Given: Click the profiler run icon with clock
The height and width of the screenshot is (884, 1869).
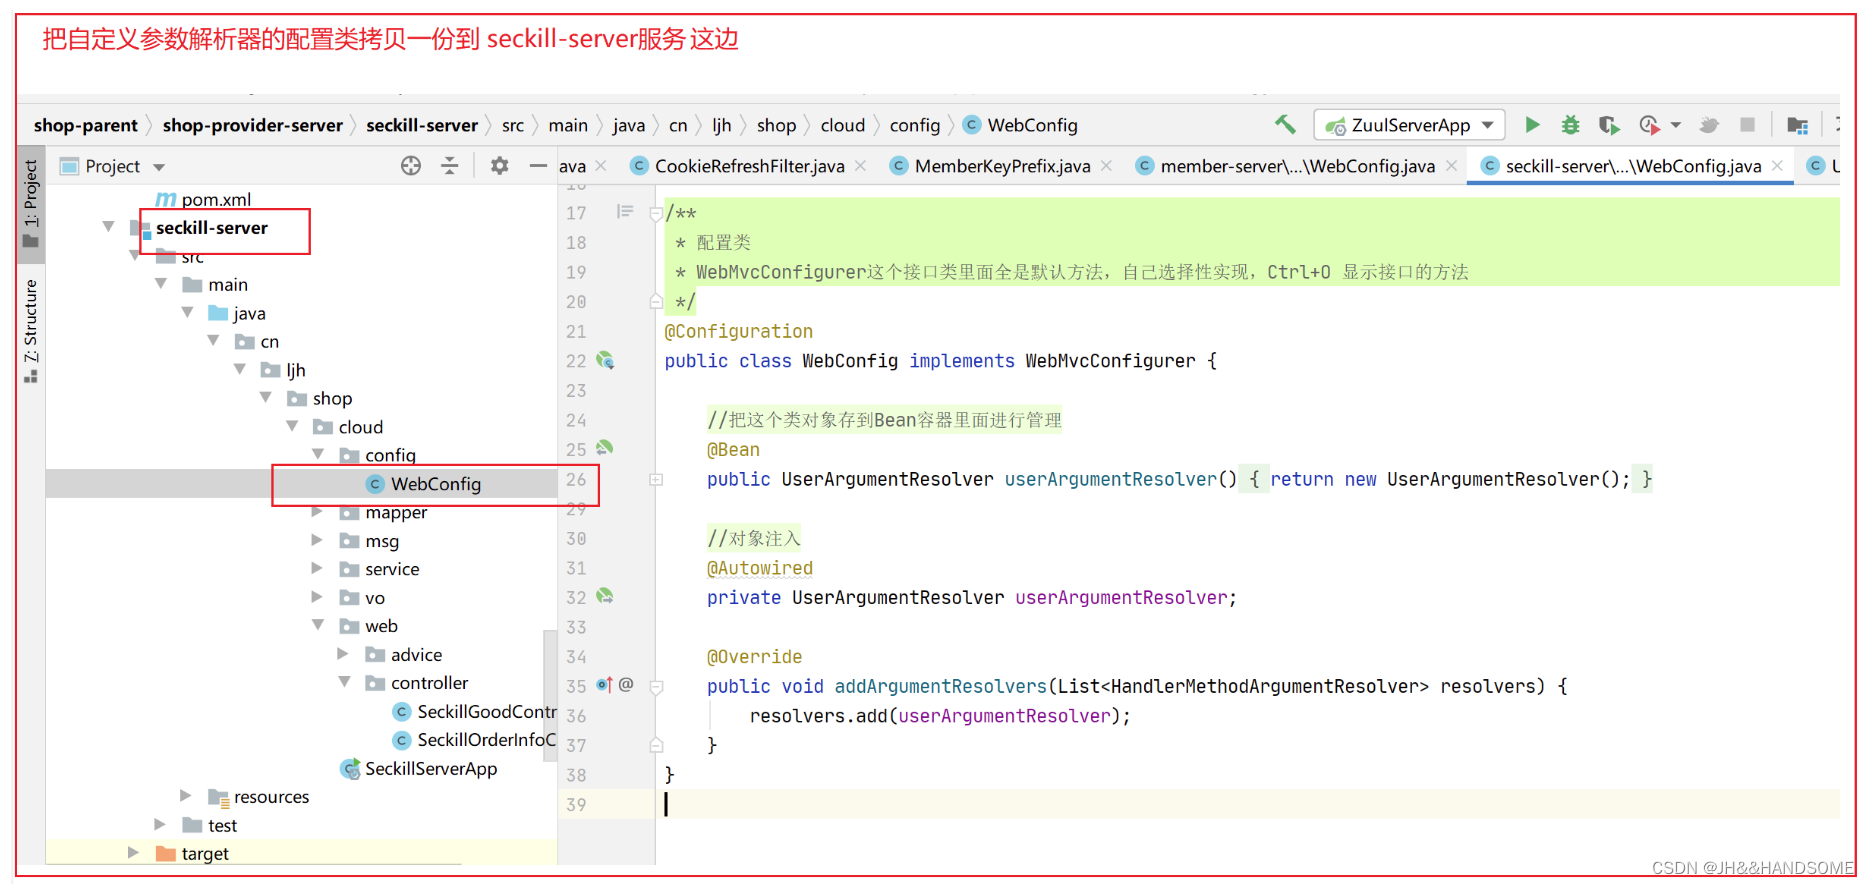Looking at the screenshot, I should [x=1649, y=125].
